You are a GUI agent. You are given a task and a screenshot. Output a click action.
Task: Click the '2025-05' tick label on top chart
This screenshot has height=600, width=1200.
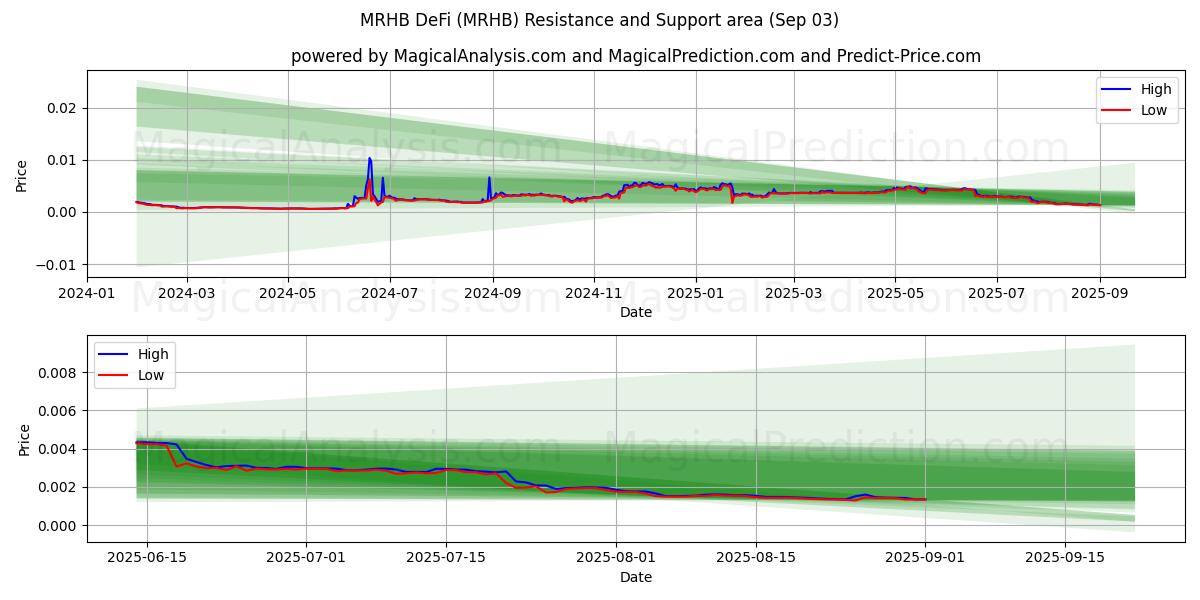[895, 293]
